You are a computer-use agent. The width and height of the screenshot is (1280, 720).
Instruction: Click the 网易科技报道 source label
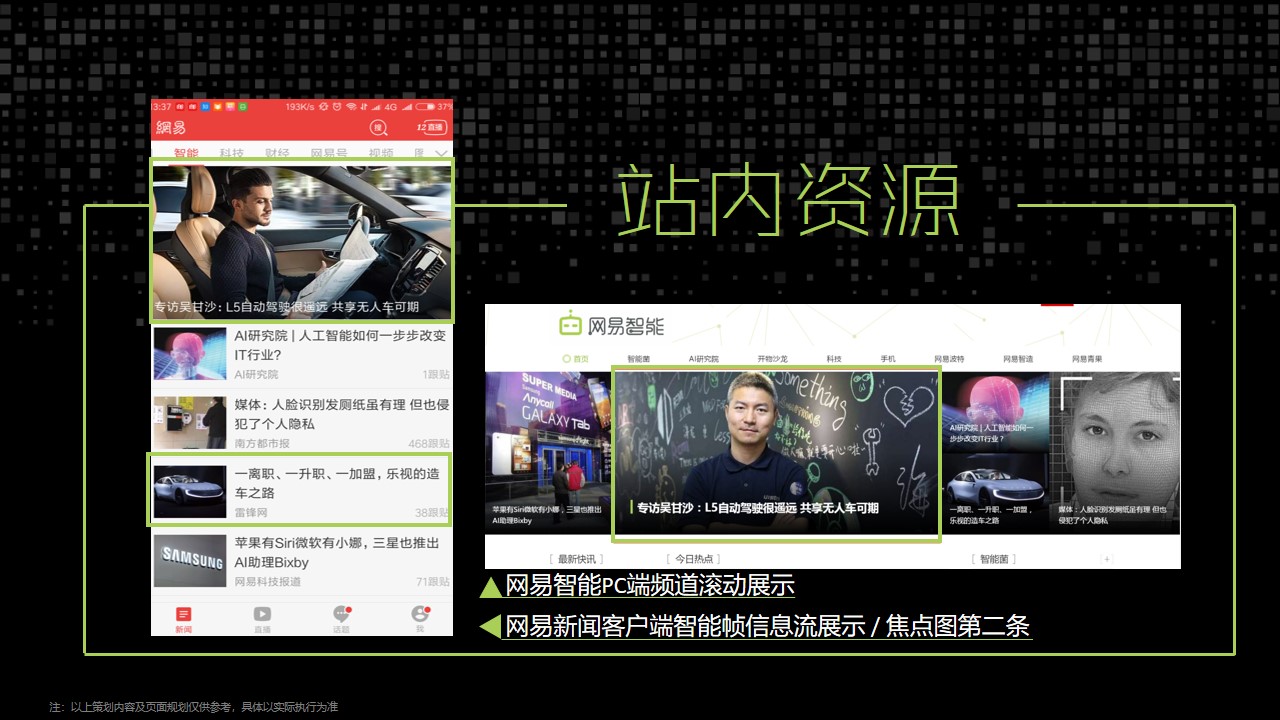(268, 582)
